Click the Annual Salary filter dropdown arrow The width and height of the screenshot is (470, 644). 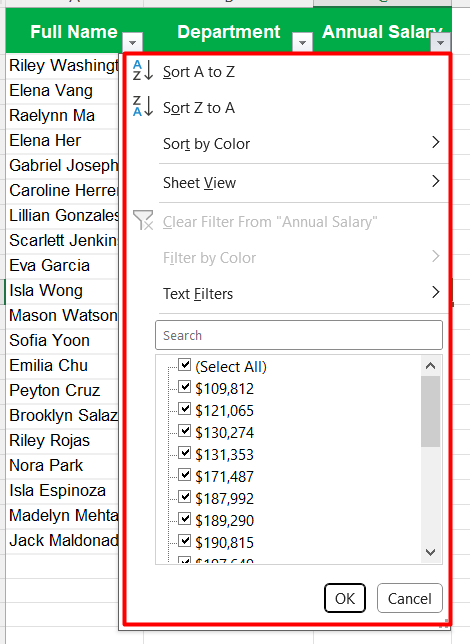click(x=440, y=42)
